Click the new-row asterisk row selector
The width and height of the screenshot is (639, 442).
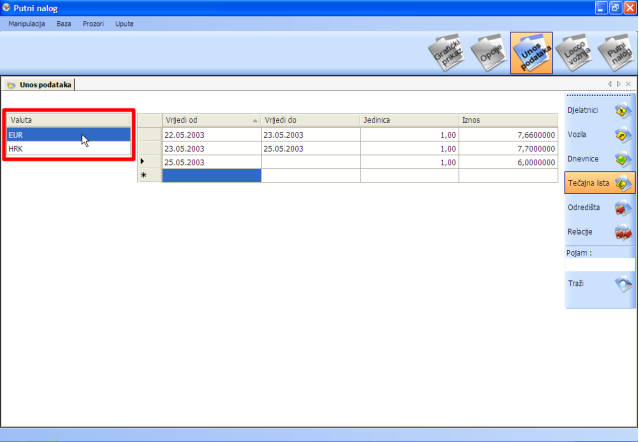[x=150, y=176]
